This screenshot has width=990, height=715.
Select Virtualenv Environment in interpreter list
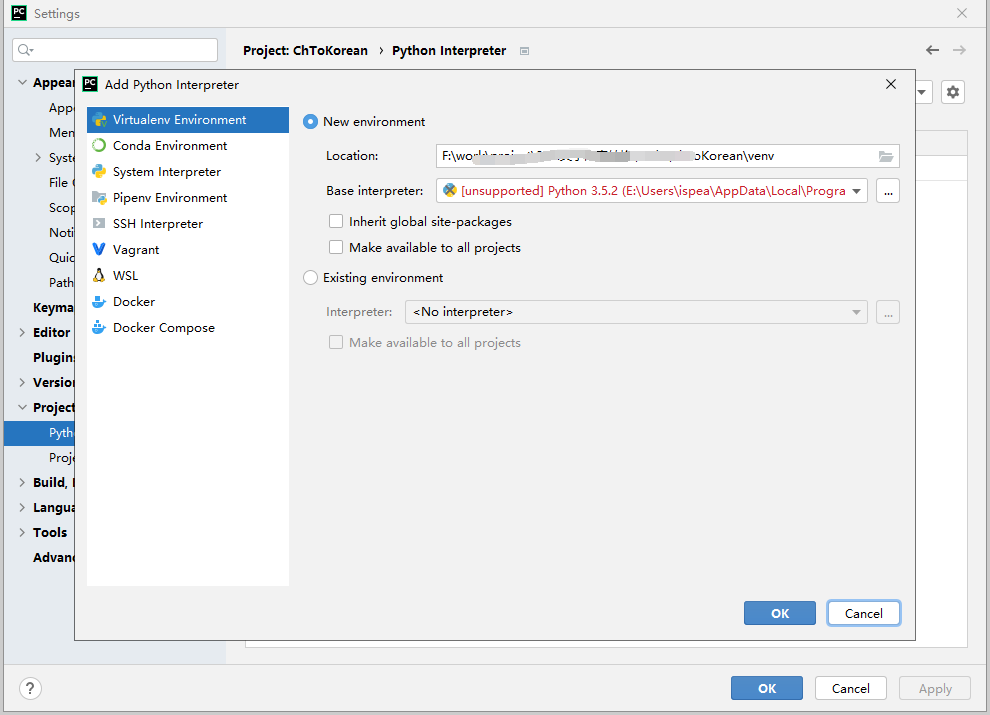coord(188,120)
